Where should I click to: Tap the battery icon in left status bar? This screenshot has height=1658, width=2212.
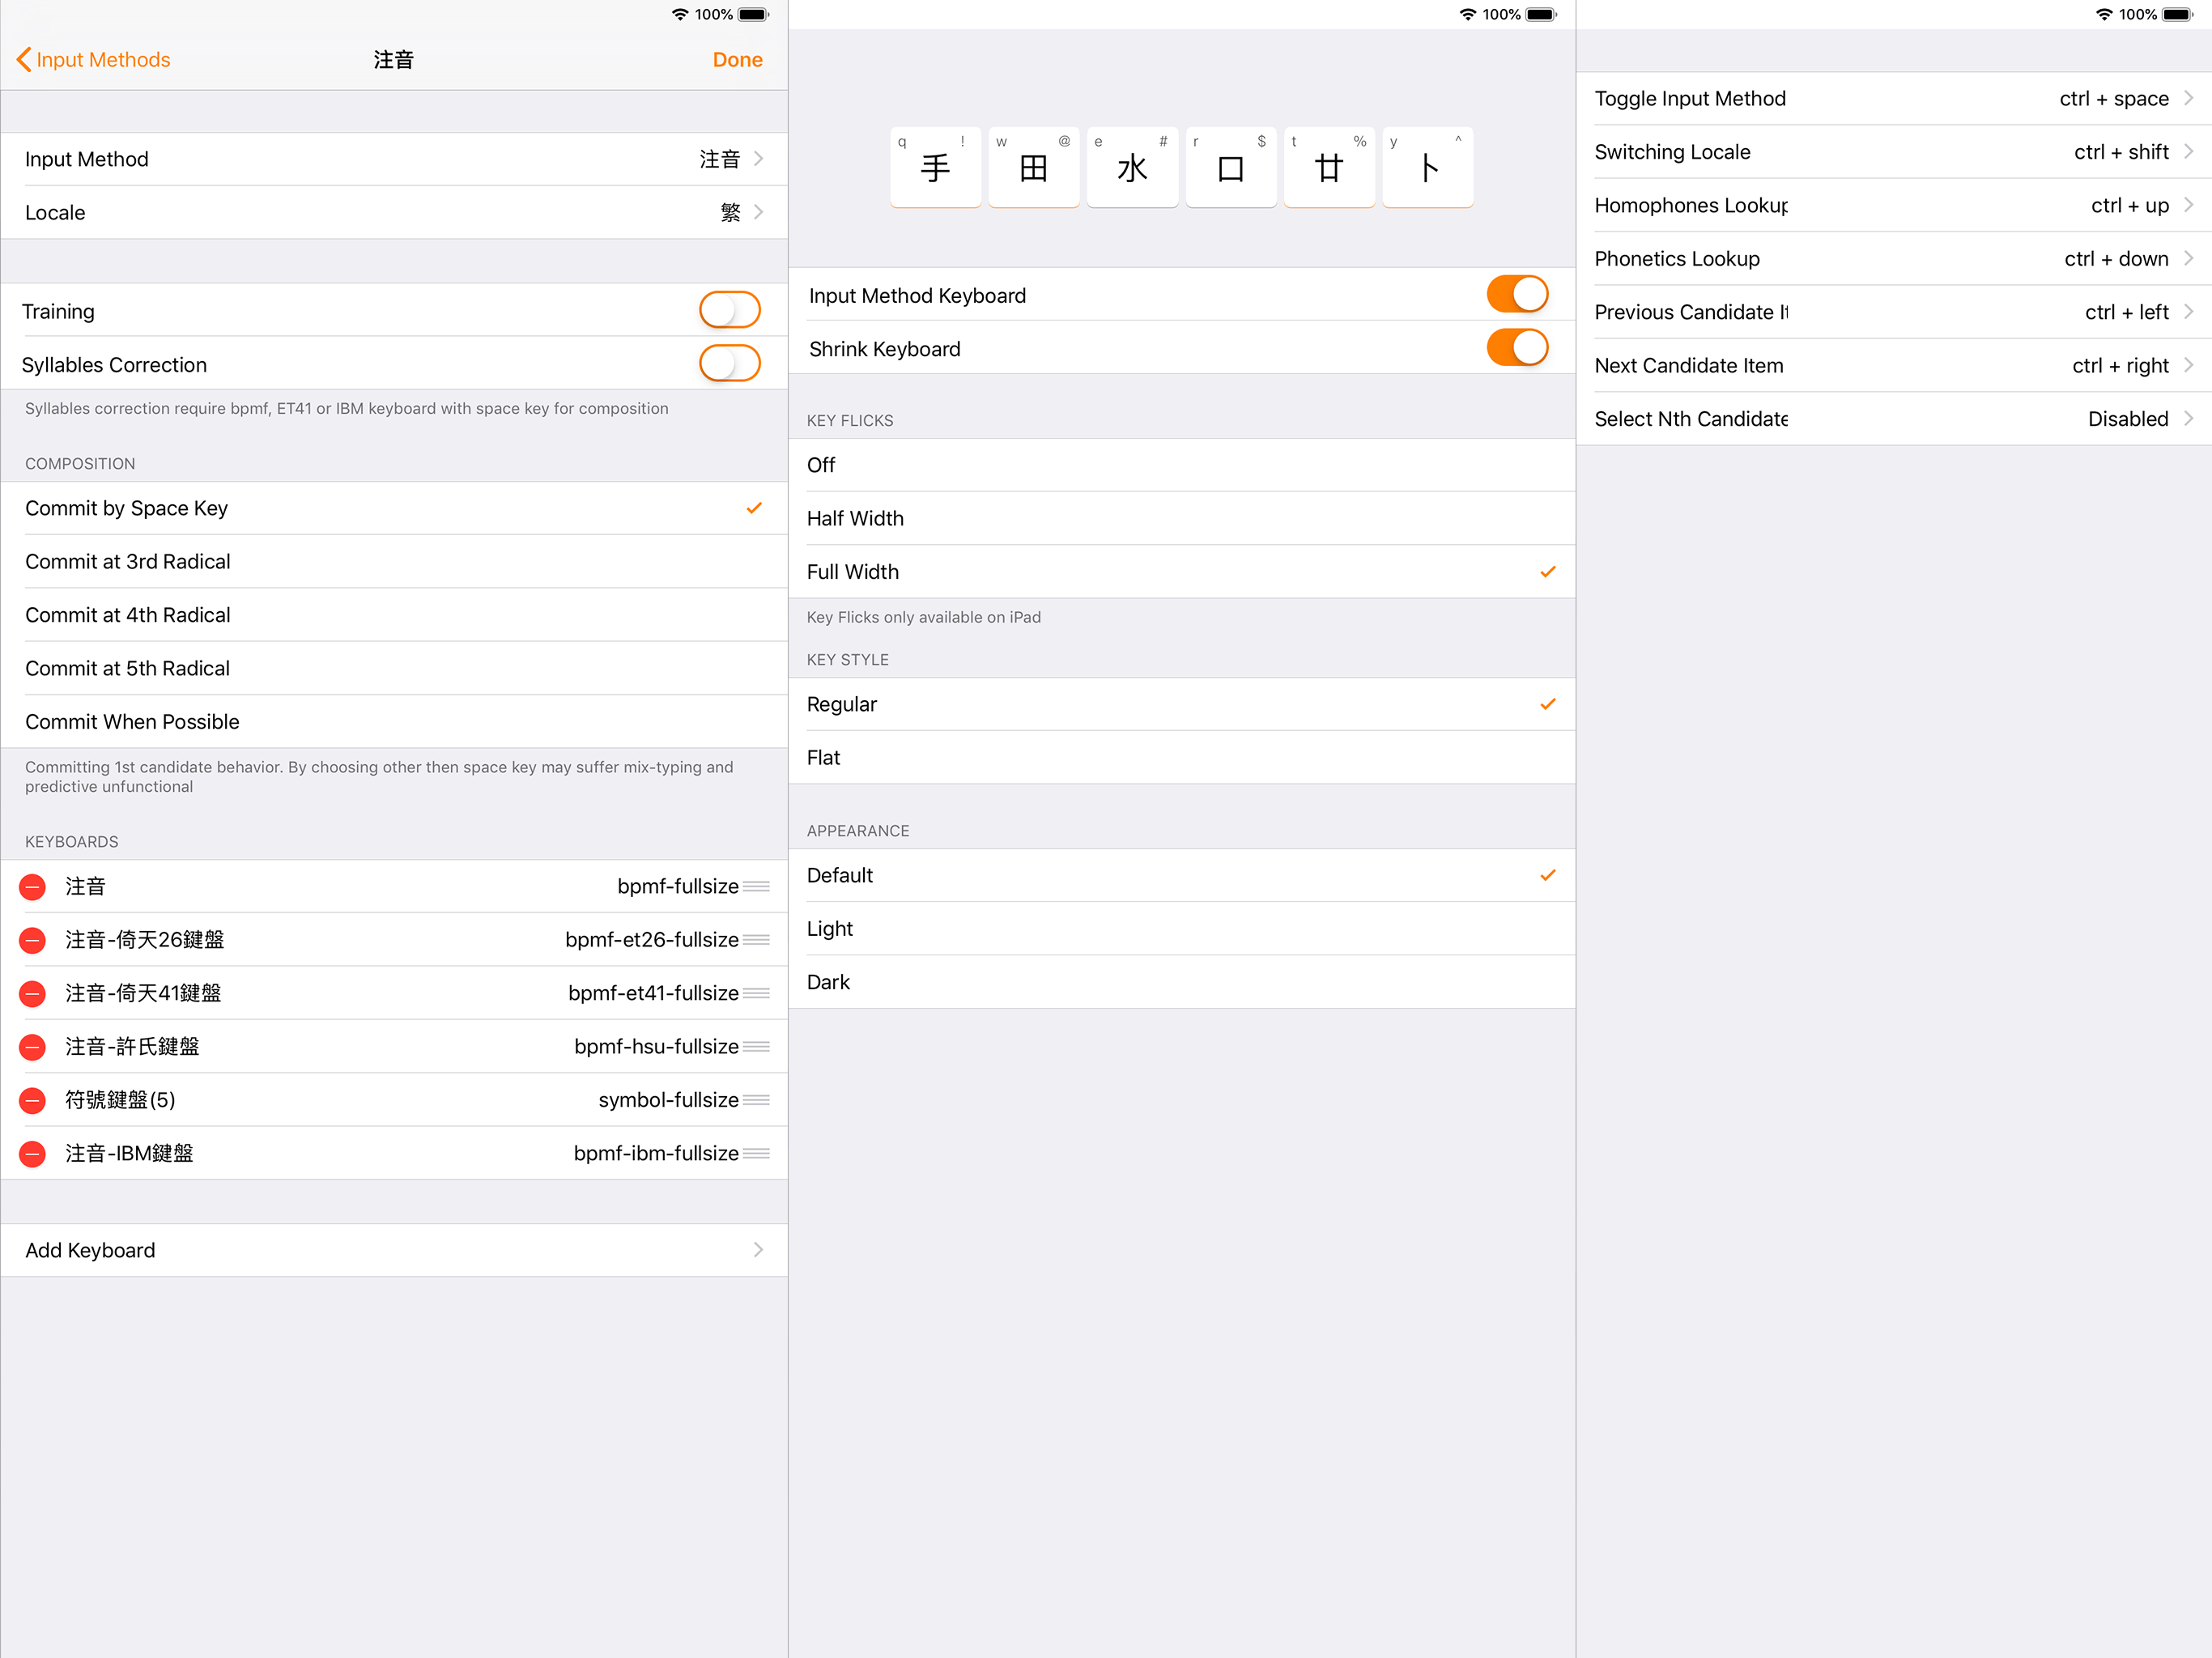[x=754, y=14]
